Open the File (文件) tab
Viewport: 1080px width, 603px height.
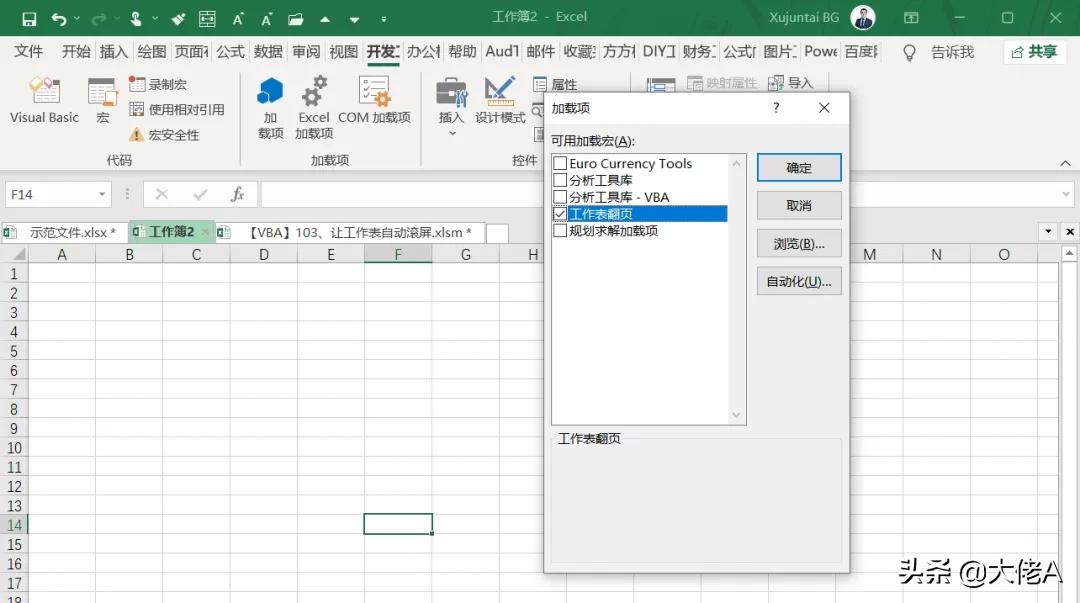pyautogui.click(x=28, y=52)
